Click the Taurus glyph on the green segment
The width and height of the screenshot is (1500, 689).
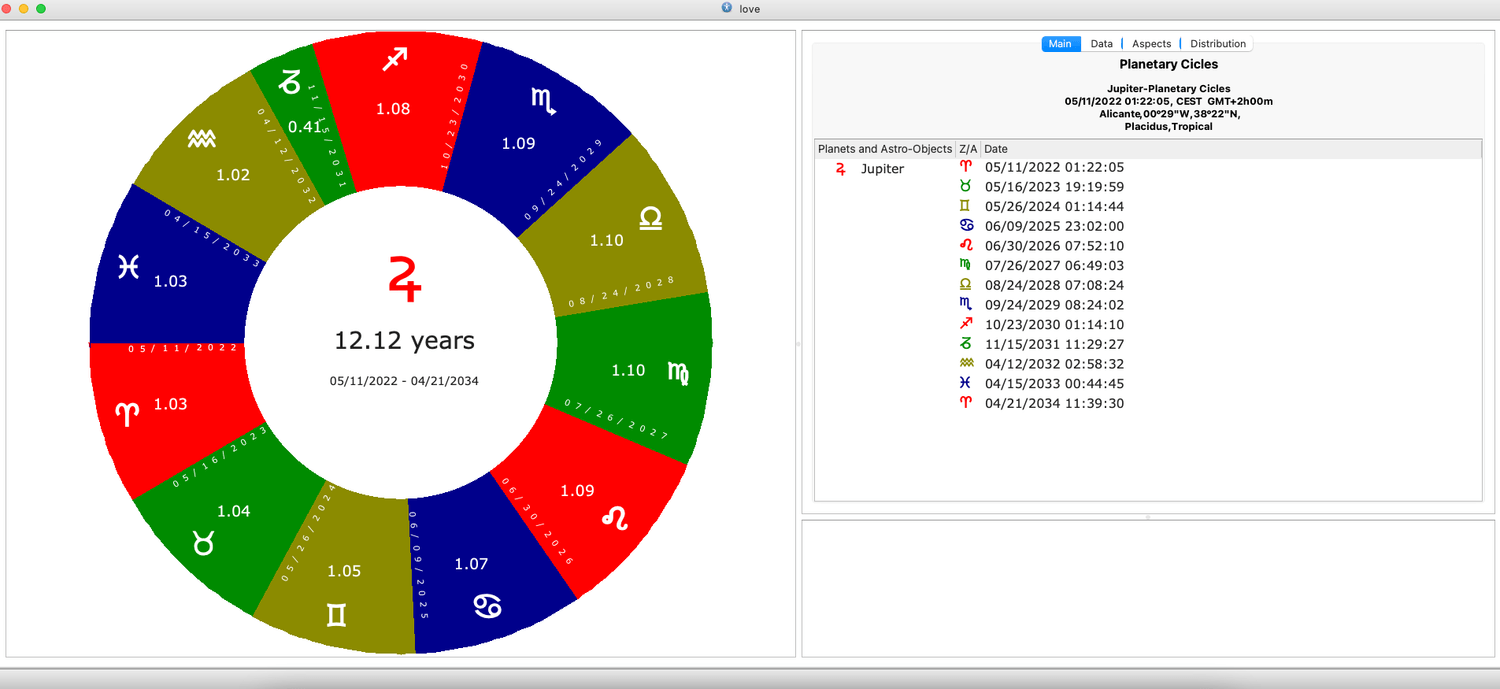pyautogui.click(x=204, y=543)
